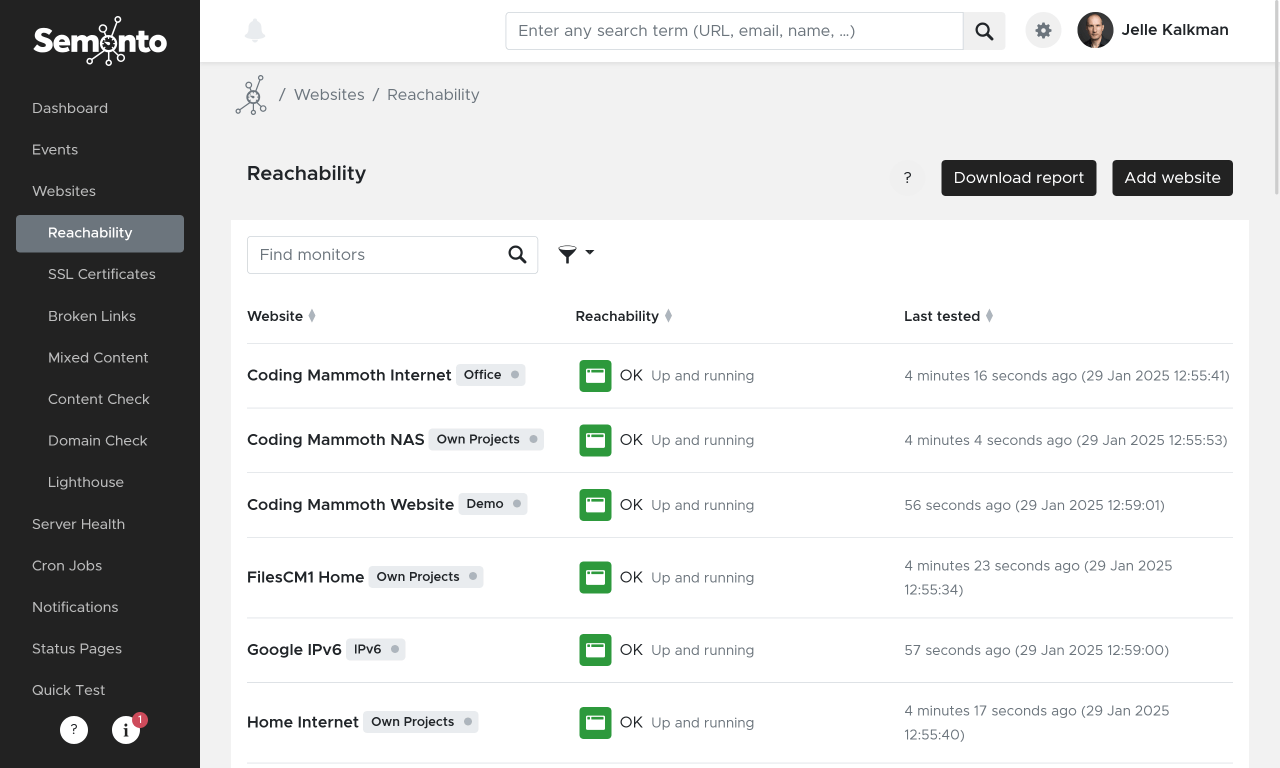Open the info icon with red badge
The image size is (1280, 768).
tap(126, 730)
